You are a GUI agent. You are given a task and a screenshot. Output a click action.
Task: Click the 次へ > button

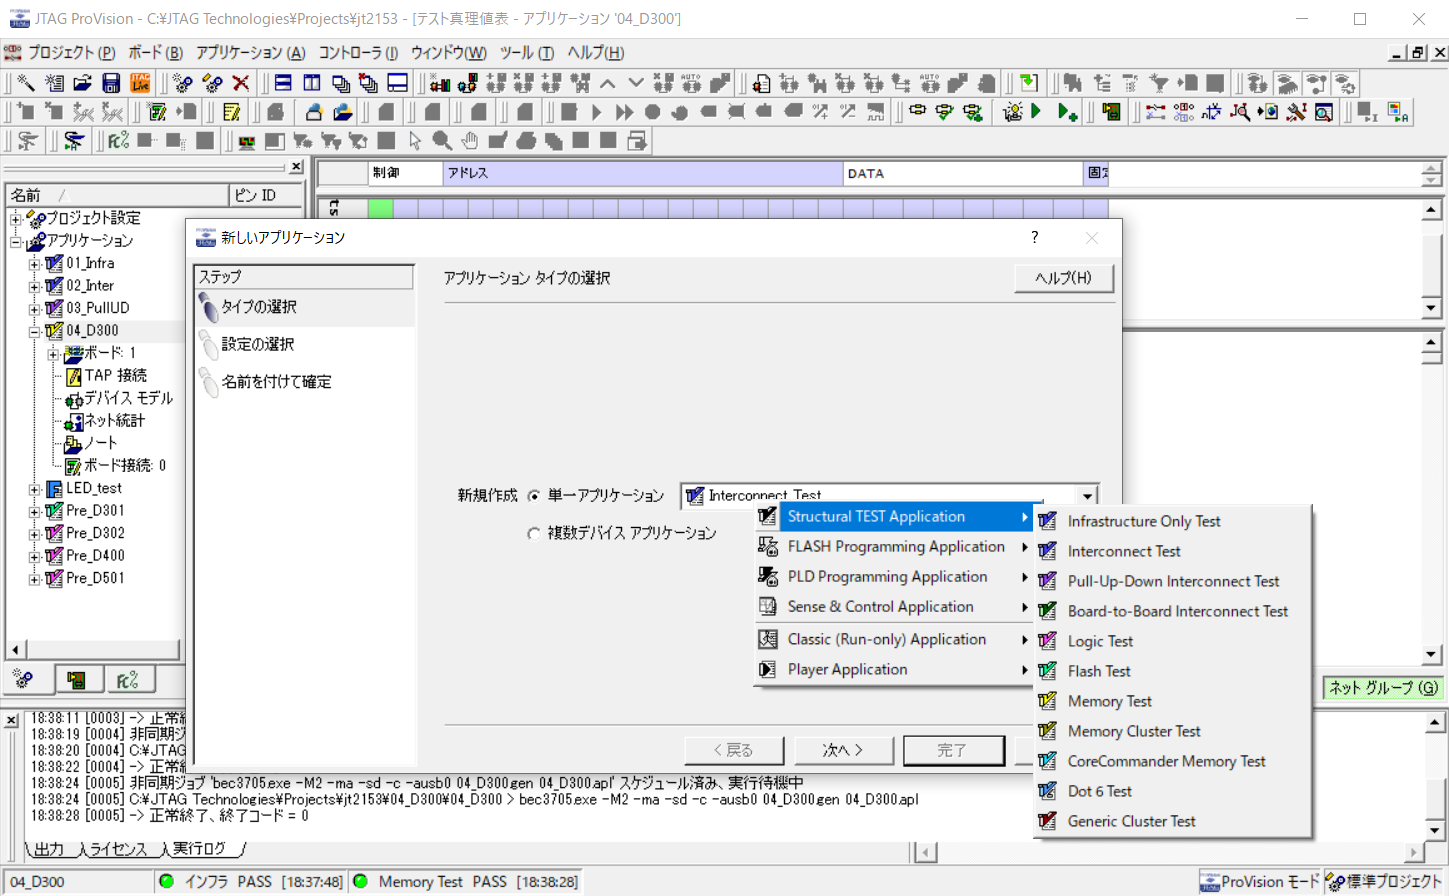843,750
